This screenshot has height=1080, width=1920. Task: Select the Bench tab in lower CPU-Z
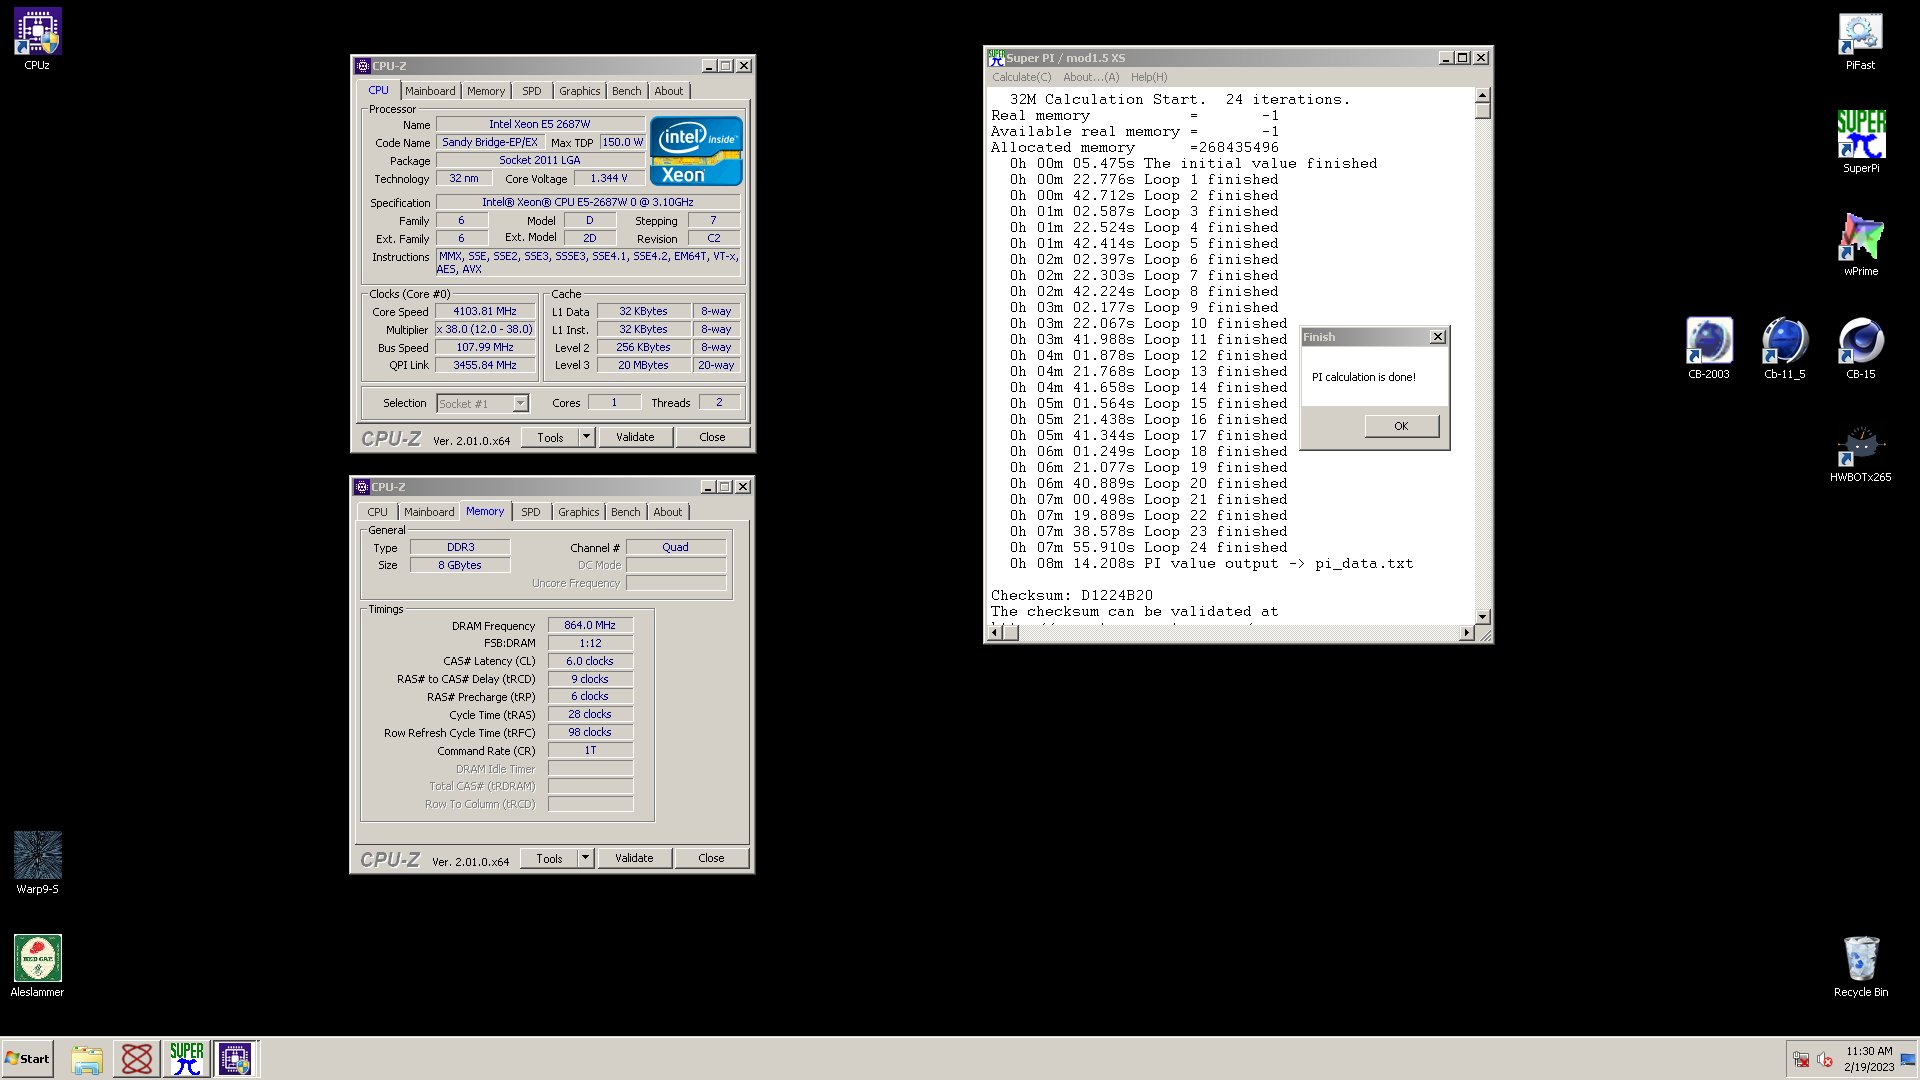(626, 512)
